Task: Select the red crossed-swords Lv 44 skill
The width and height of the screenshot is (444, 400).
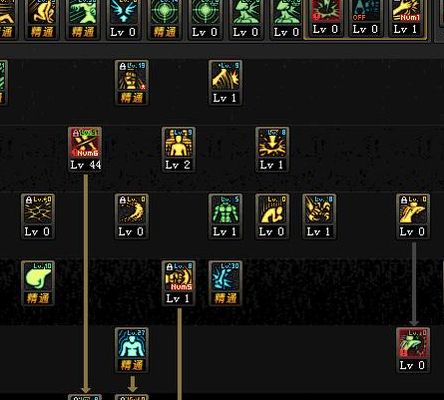Action: (x=85, y=149)
